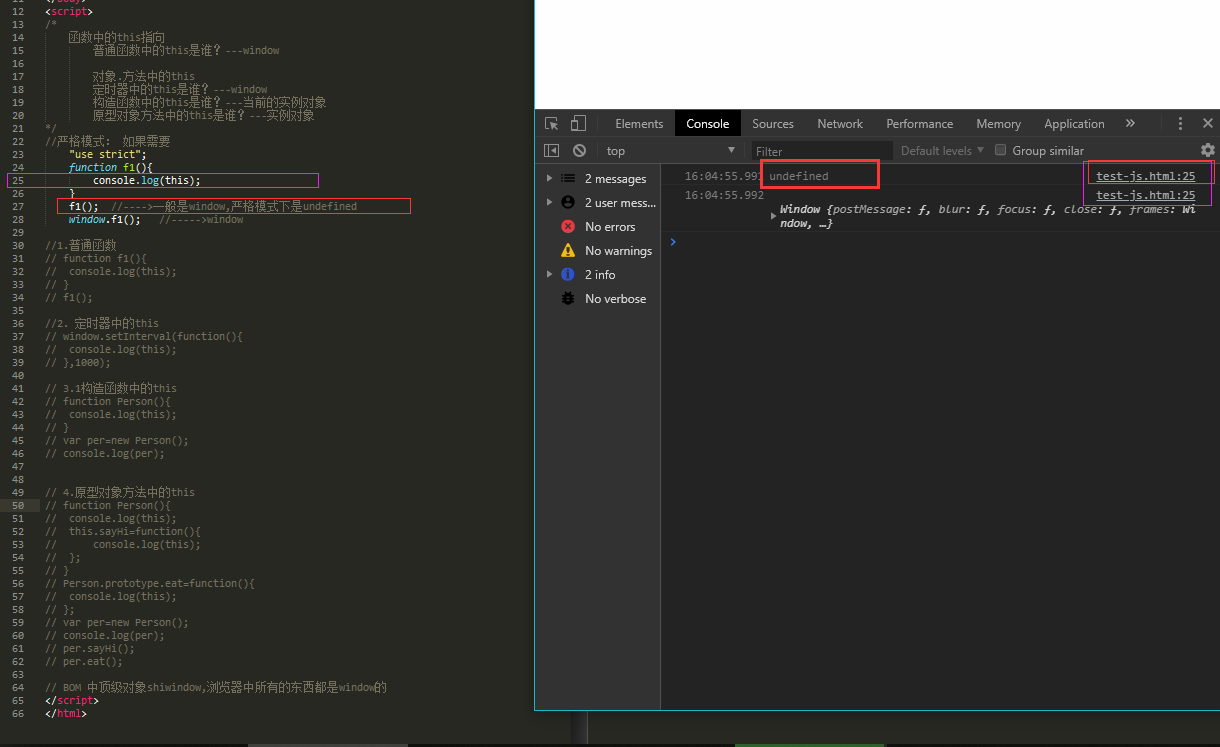Hide the console sidebar panel icon
Viewport: 1220px width, 747px height.
tap(551, 150)
